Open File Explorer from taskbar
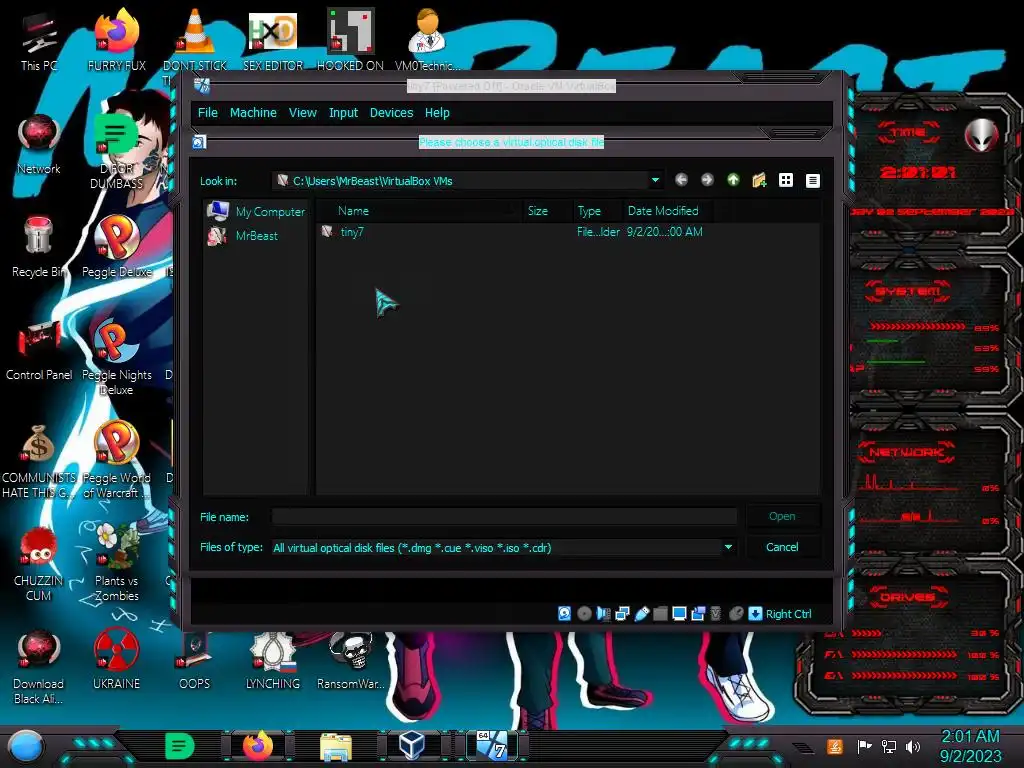This screenshot has width=1024, height=768. pyautogui.click(x=336, y=746)
